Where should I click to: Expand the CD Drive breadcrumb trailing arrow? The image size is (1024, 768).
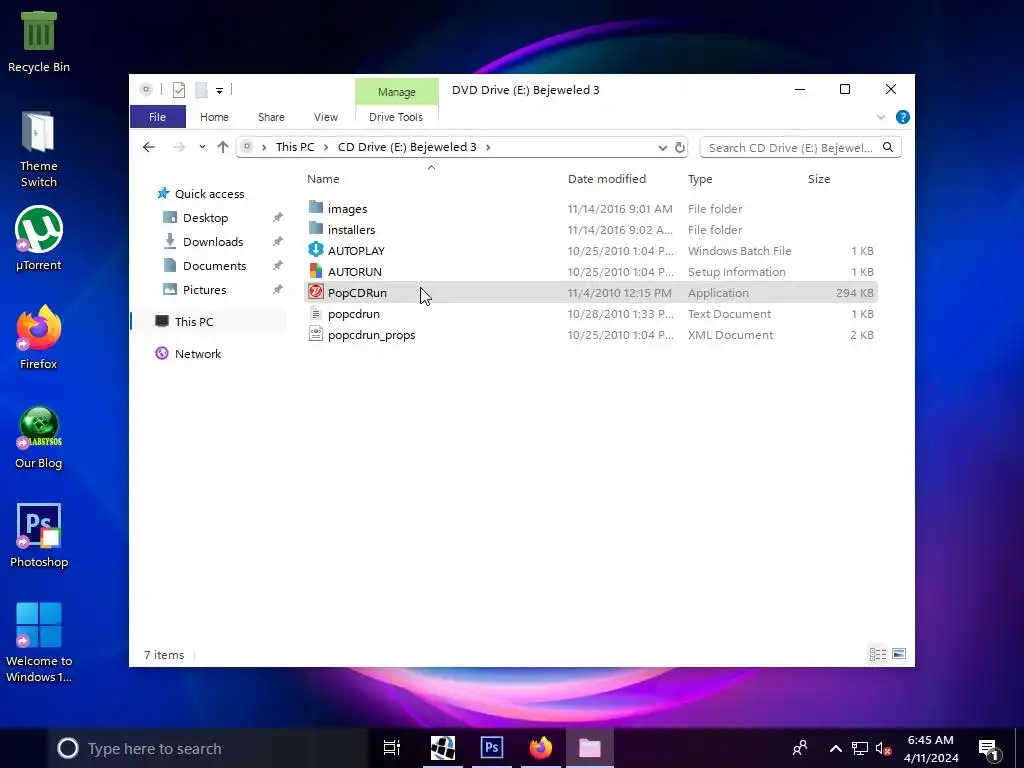click(488, 148)
